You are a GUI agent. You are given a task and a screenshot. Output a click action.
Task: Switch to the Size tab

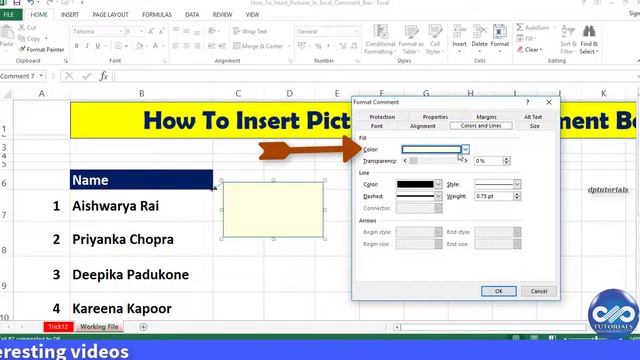[x=534, y=126]
